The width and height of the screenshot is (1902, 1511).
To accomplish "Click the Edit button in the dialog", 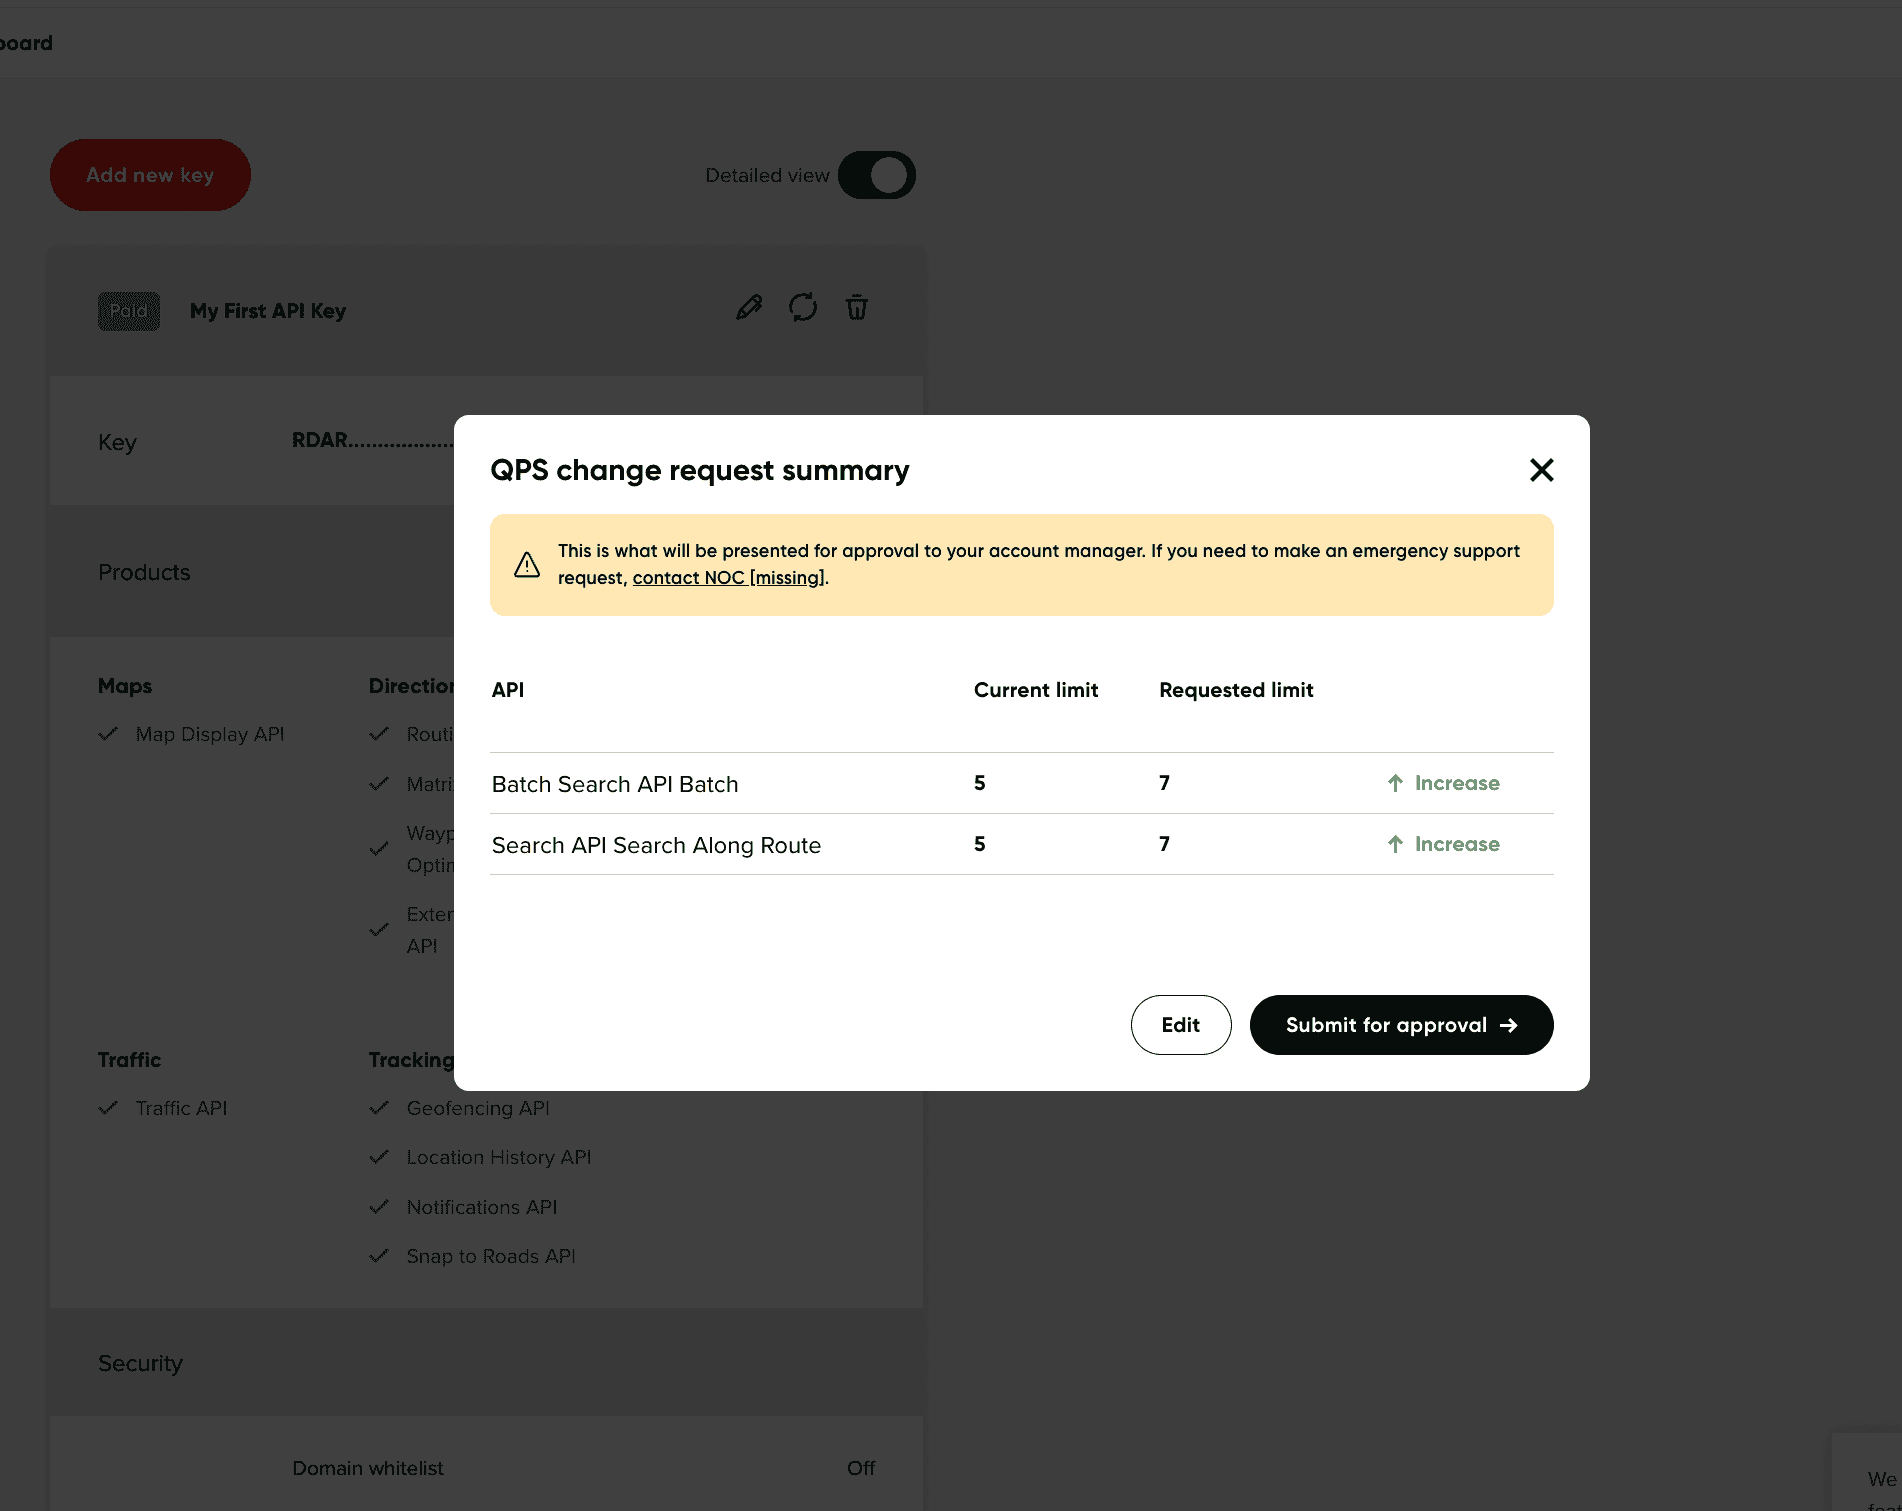I will tap(1180, 1025).
